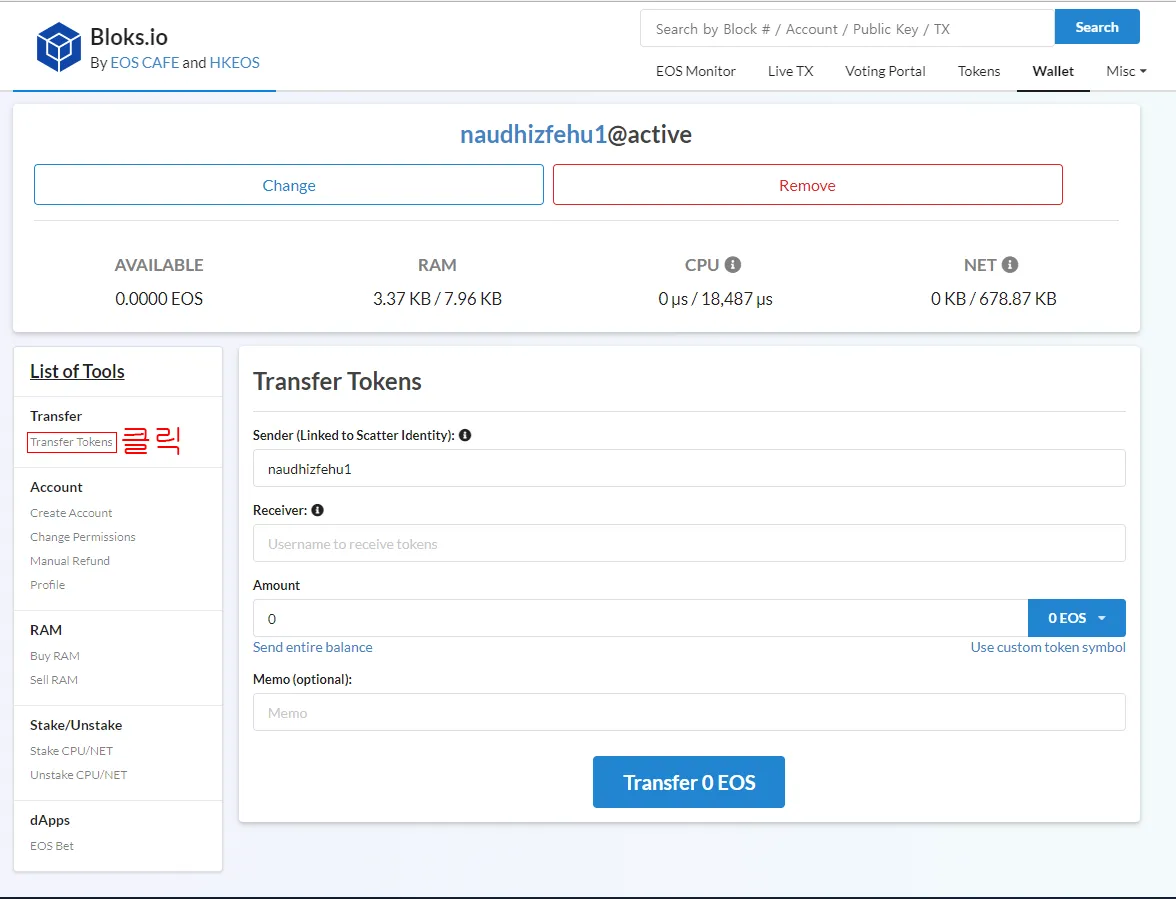Viewport: 1176px width, 899px height.
Task: Click the Receiver username field
Action: 688,544
